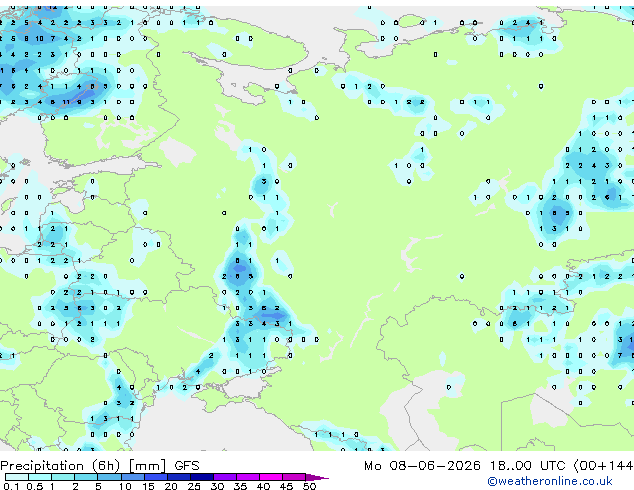Screen dimensions: 634x490
Task: Select the 35–40 mm legend color box
Action: 247,477
